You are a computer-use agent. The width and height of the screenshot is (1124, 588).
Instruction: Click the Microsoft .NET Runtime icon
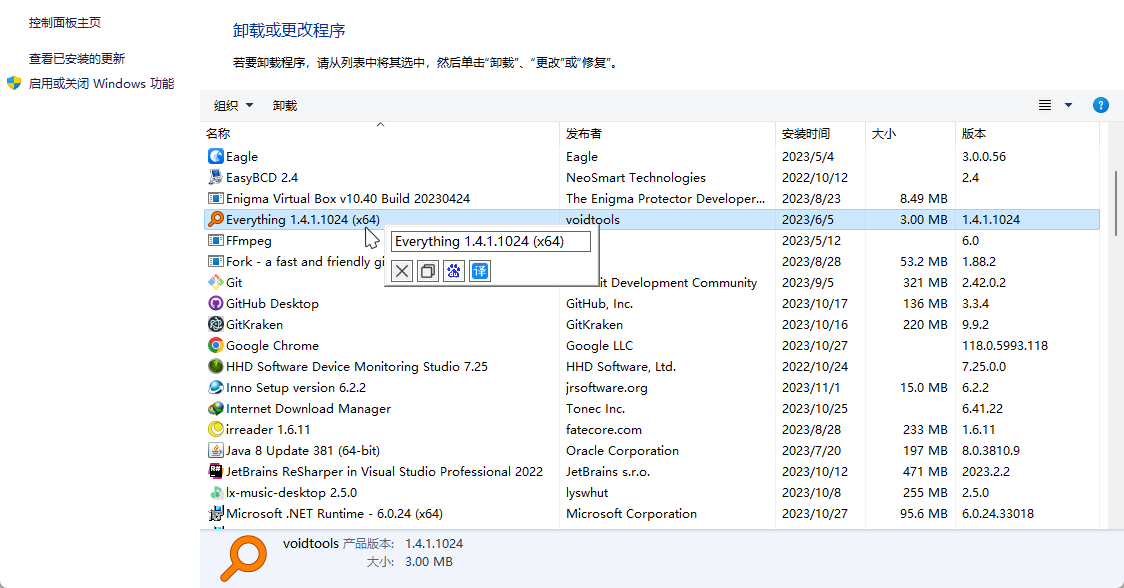pyautogui.click(x=215, y=513)
